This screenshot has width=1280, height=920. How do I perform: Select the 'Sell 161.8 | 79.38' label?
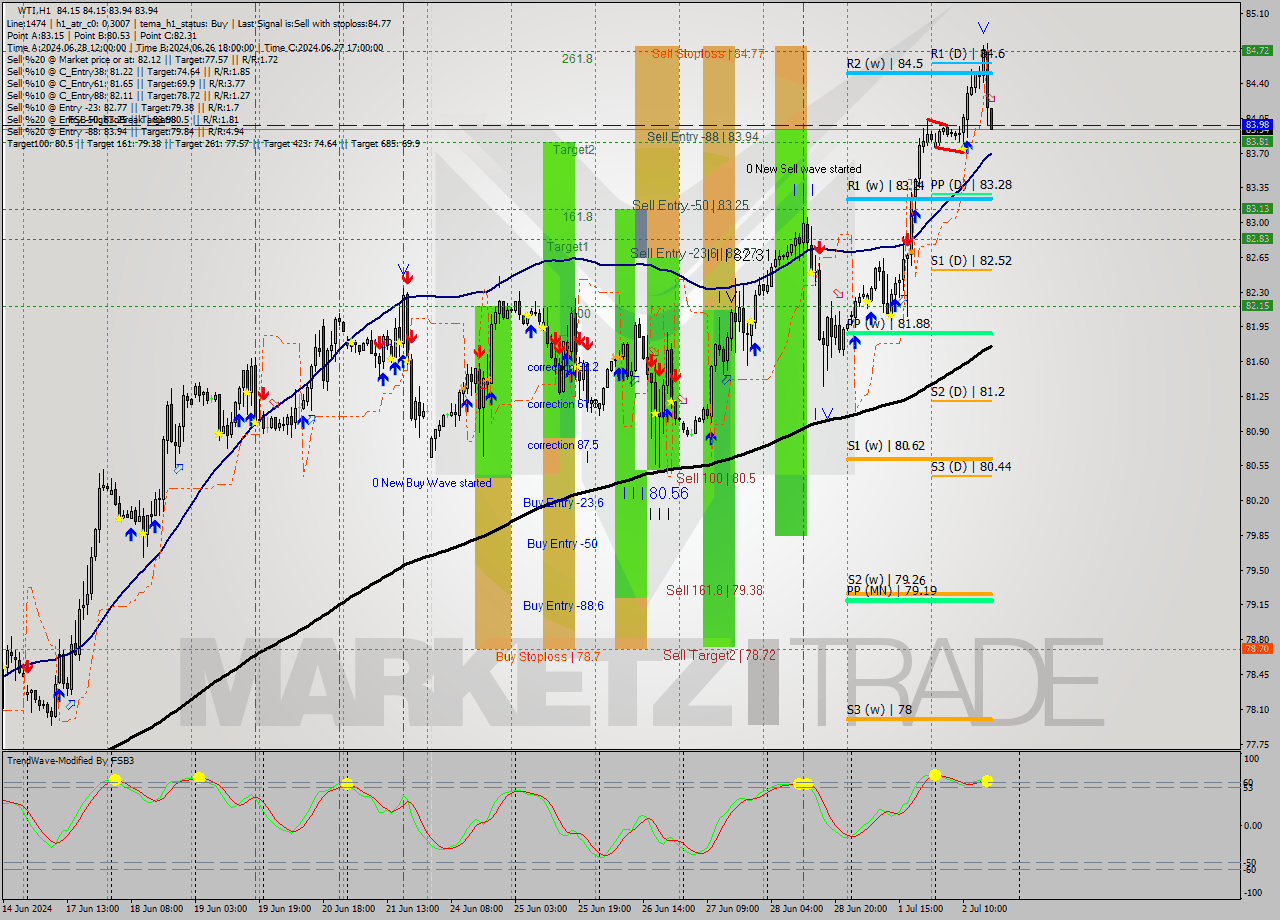point(714,591)
